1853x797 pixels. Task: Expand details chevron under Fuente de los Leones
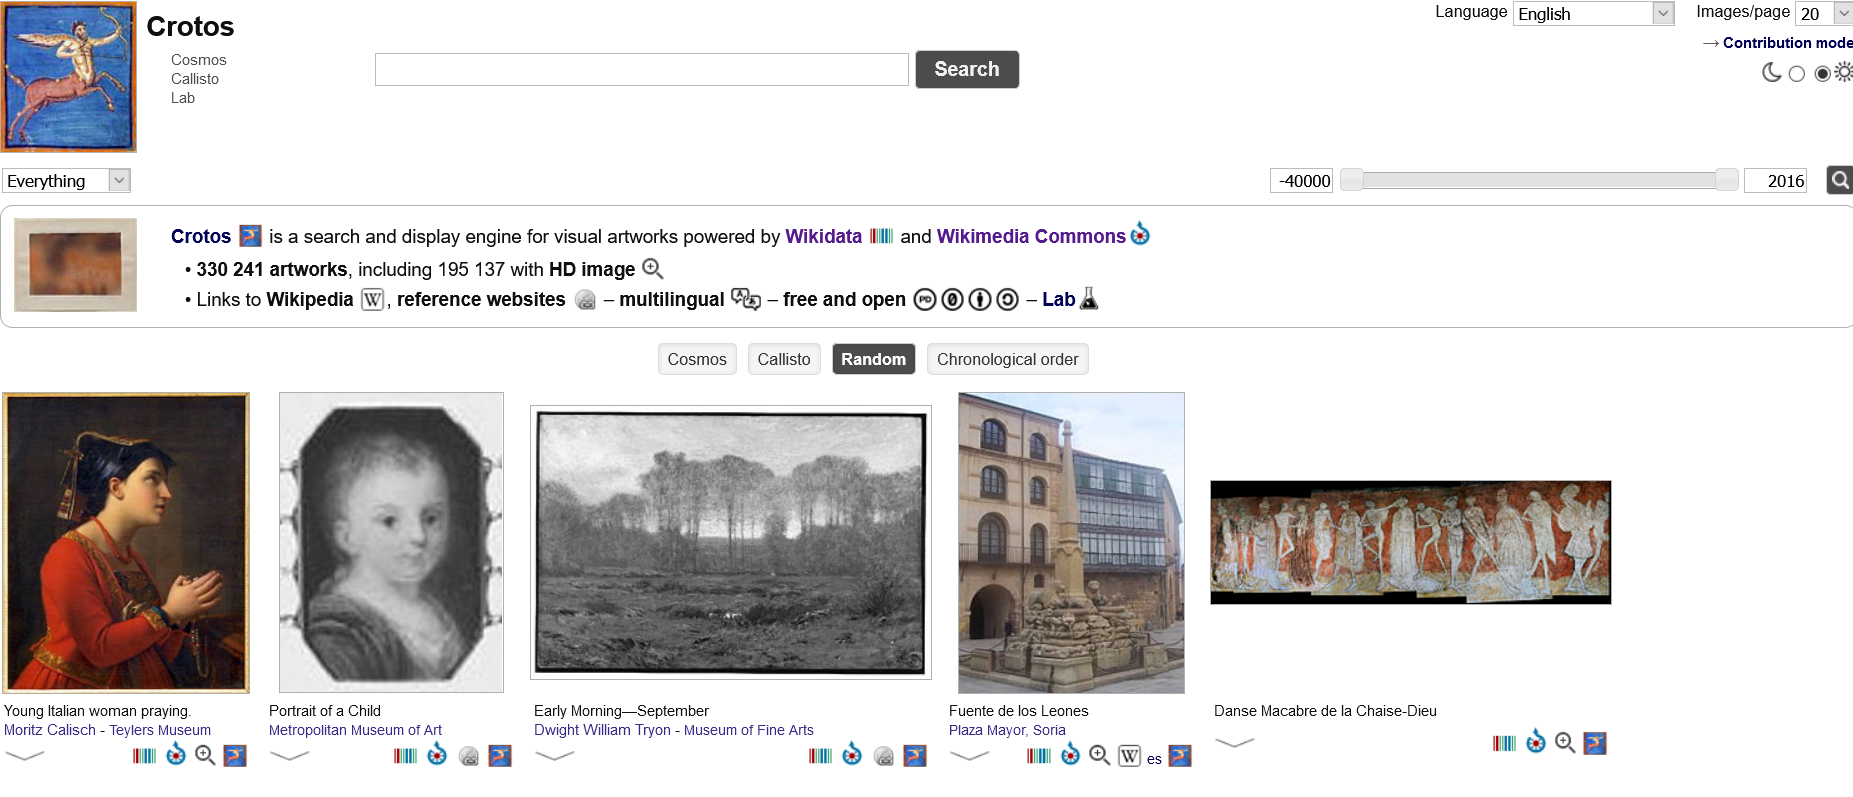[x=970, y=755]
